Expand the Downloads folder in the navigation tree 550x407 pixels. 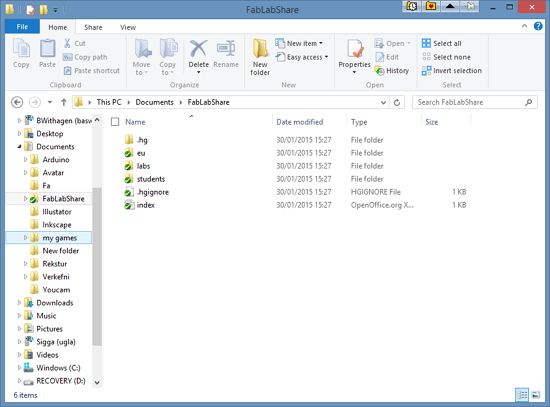click(19, 303)
